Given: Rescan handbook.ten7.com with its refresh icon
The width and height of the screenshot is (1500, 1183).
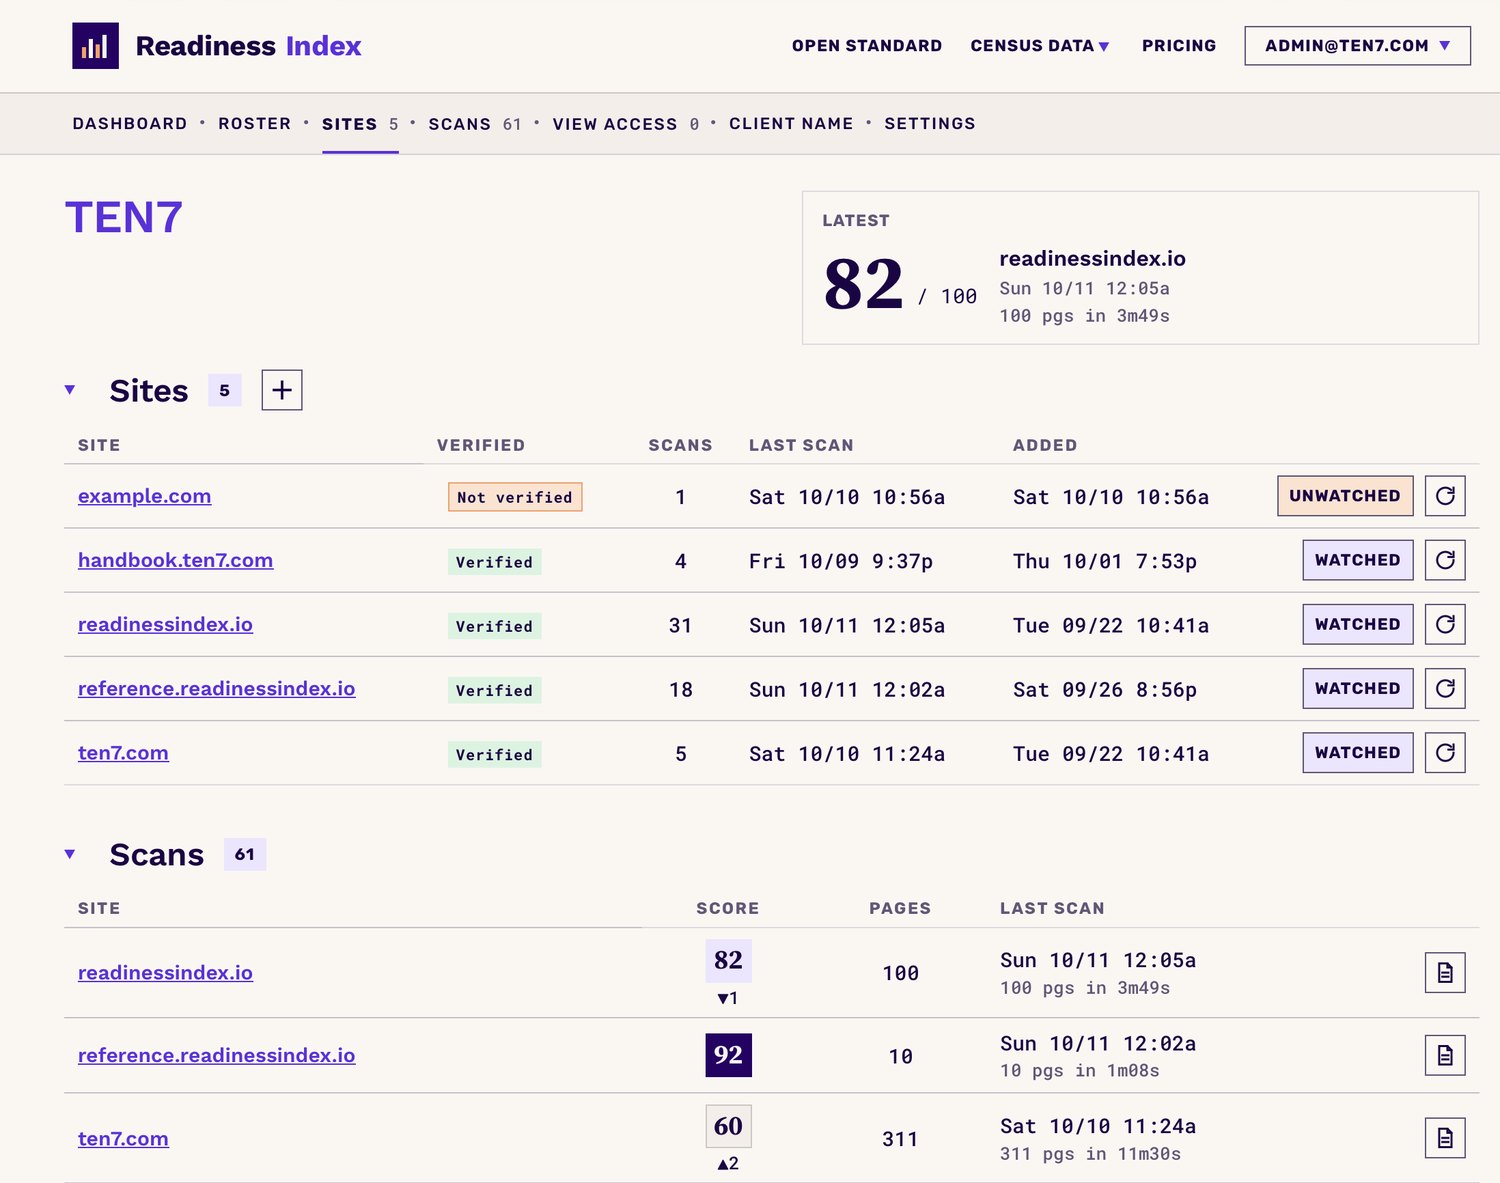Looking at the screenshot, I should pos(1445,560).
